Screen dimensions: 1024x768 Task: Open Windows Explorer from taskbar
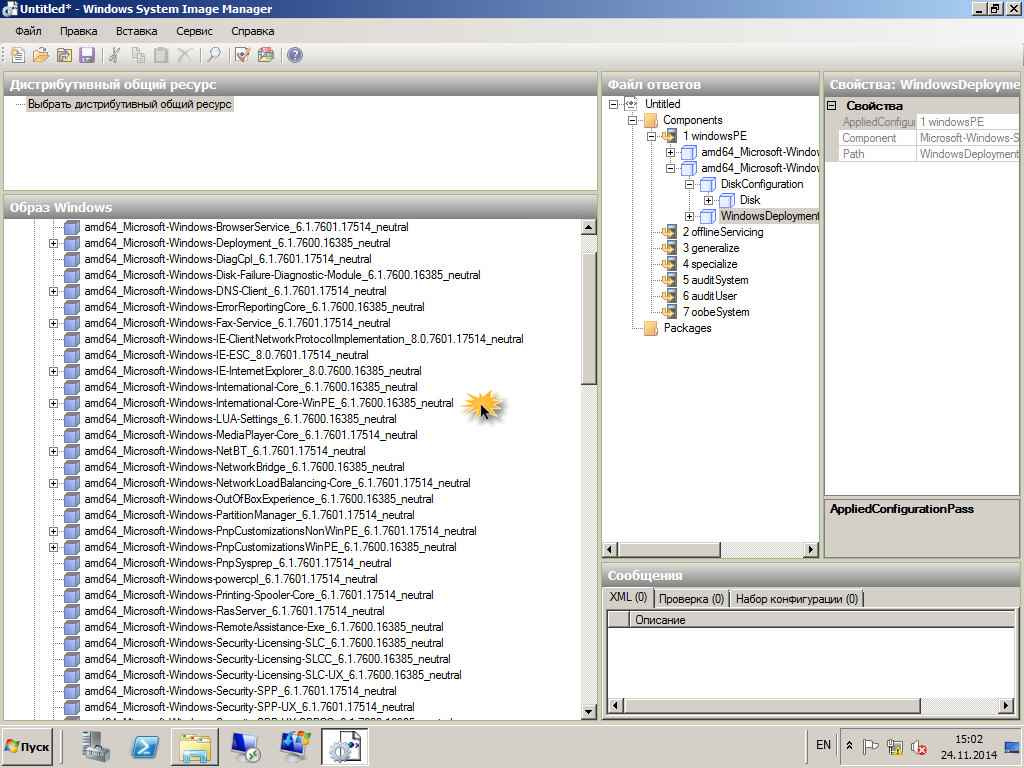coord(195,746)
